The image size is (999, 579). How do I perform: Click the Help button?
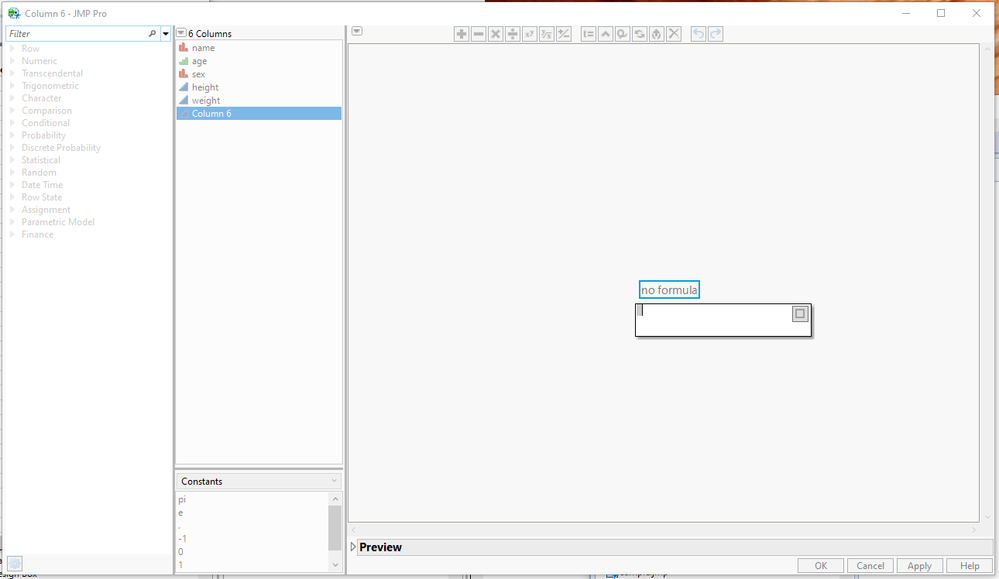click(x=970, y=566)
